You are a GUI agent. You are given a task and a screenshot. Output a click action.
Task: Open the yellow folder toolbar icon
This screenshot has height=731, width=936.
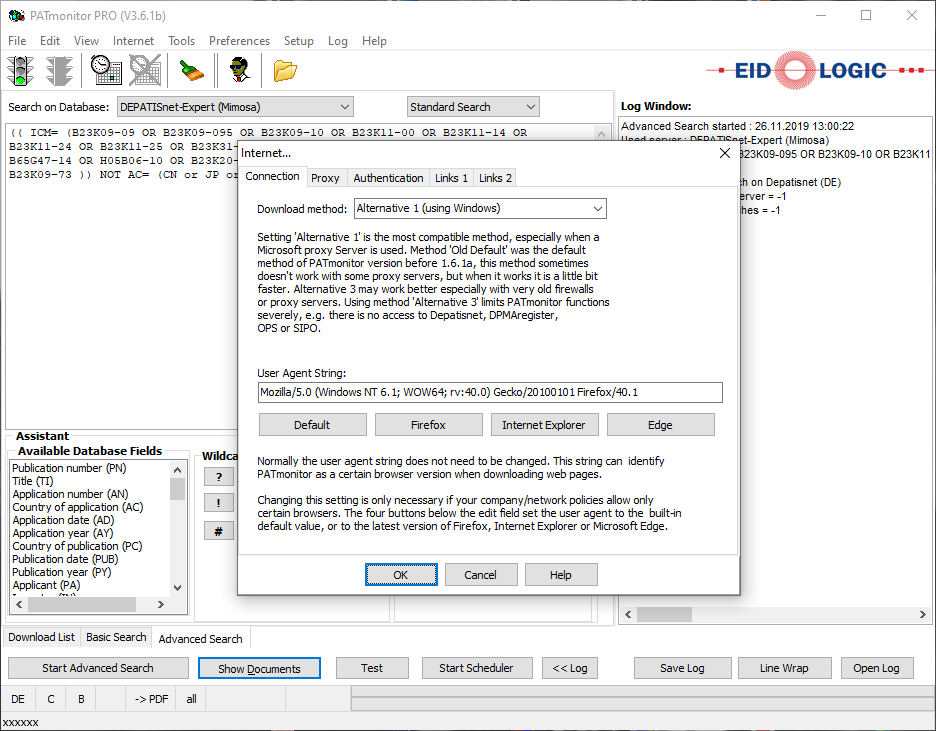(285, 70)
